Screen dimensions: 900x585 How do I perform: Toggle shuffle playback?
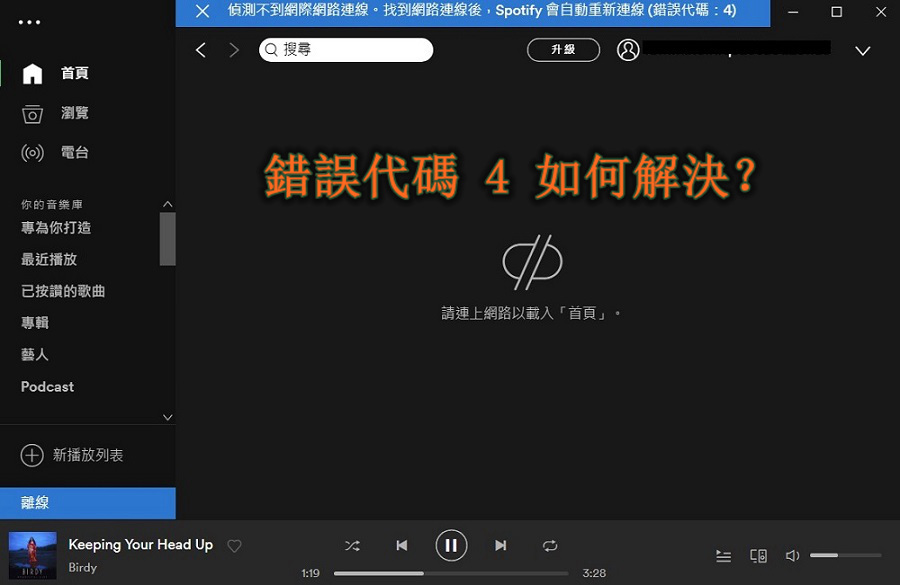tap(352, 545)
